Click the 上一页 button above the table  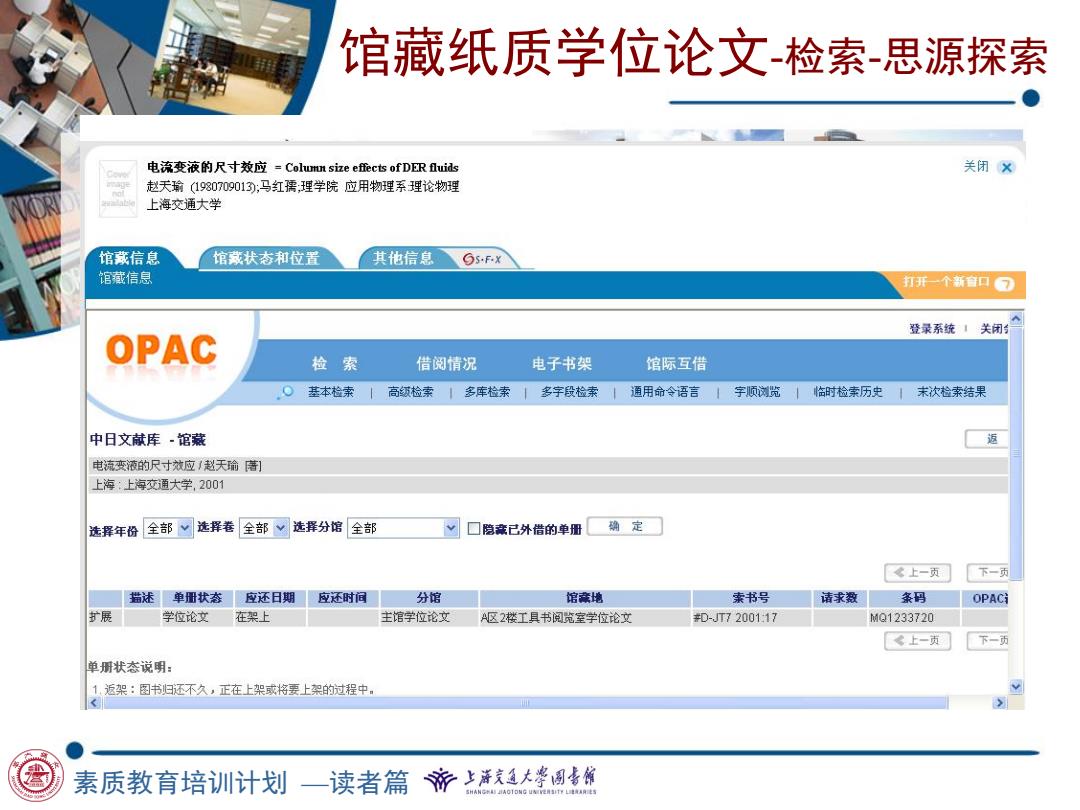click(x=917, y=572)
